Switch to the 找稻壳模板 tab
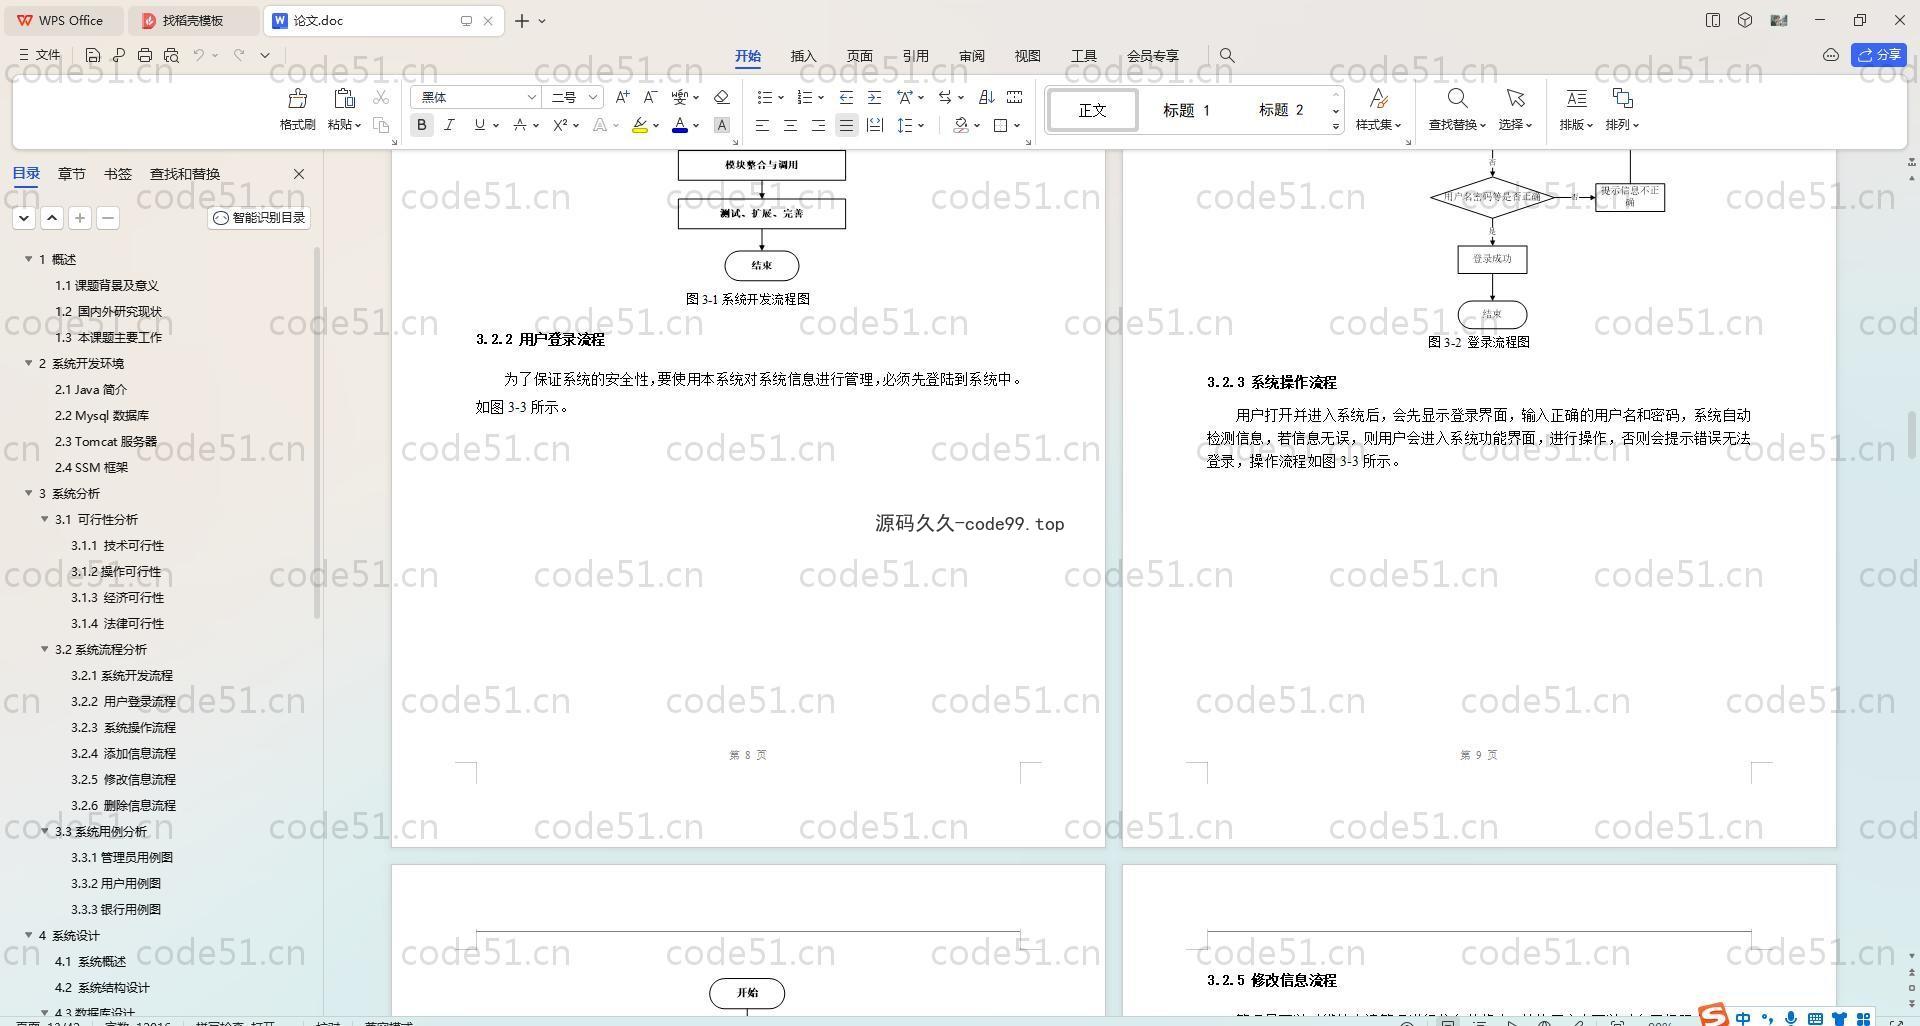1920x1026 pixels. (193, 20)
